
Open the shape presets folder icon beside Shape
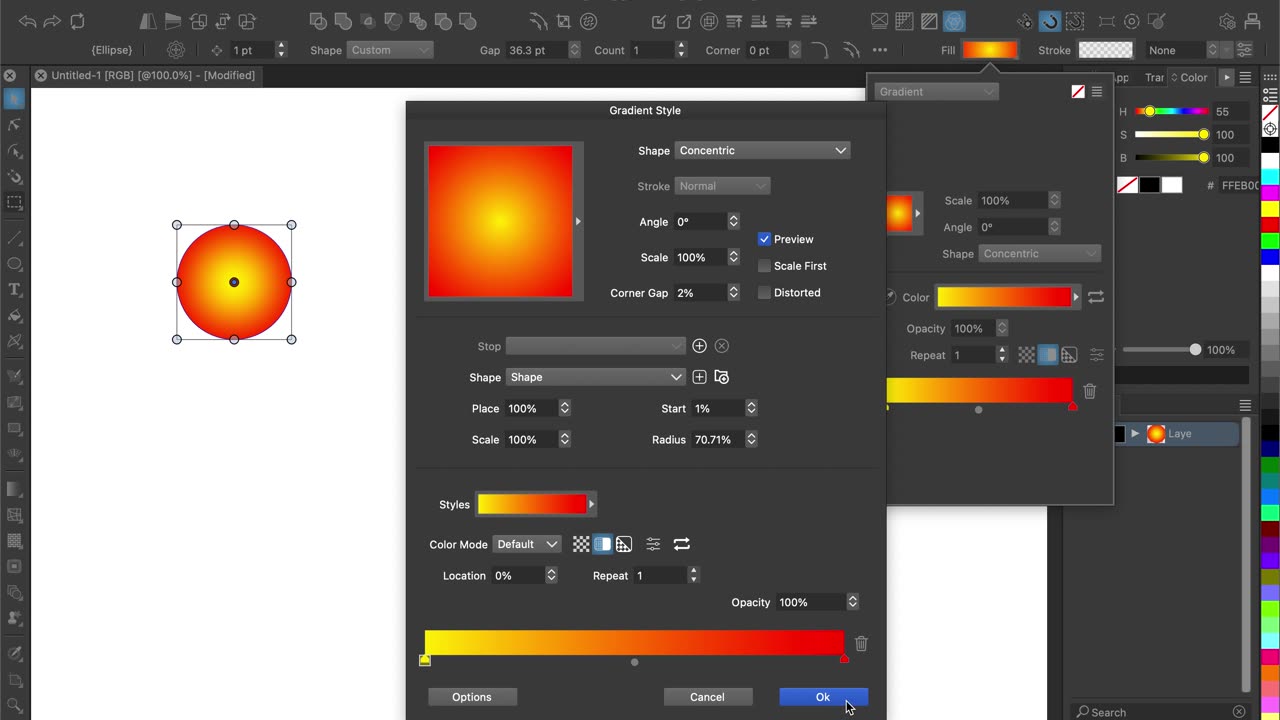tap(722, 377)
